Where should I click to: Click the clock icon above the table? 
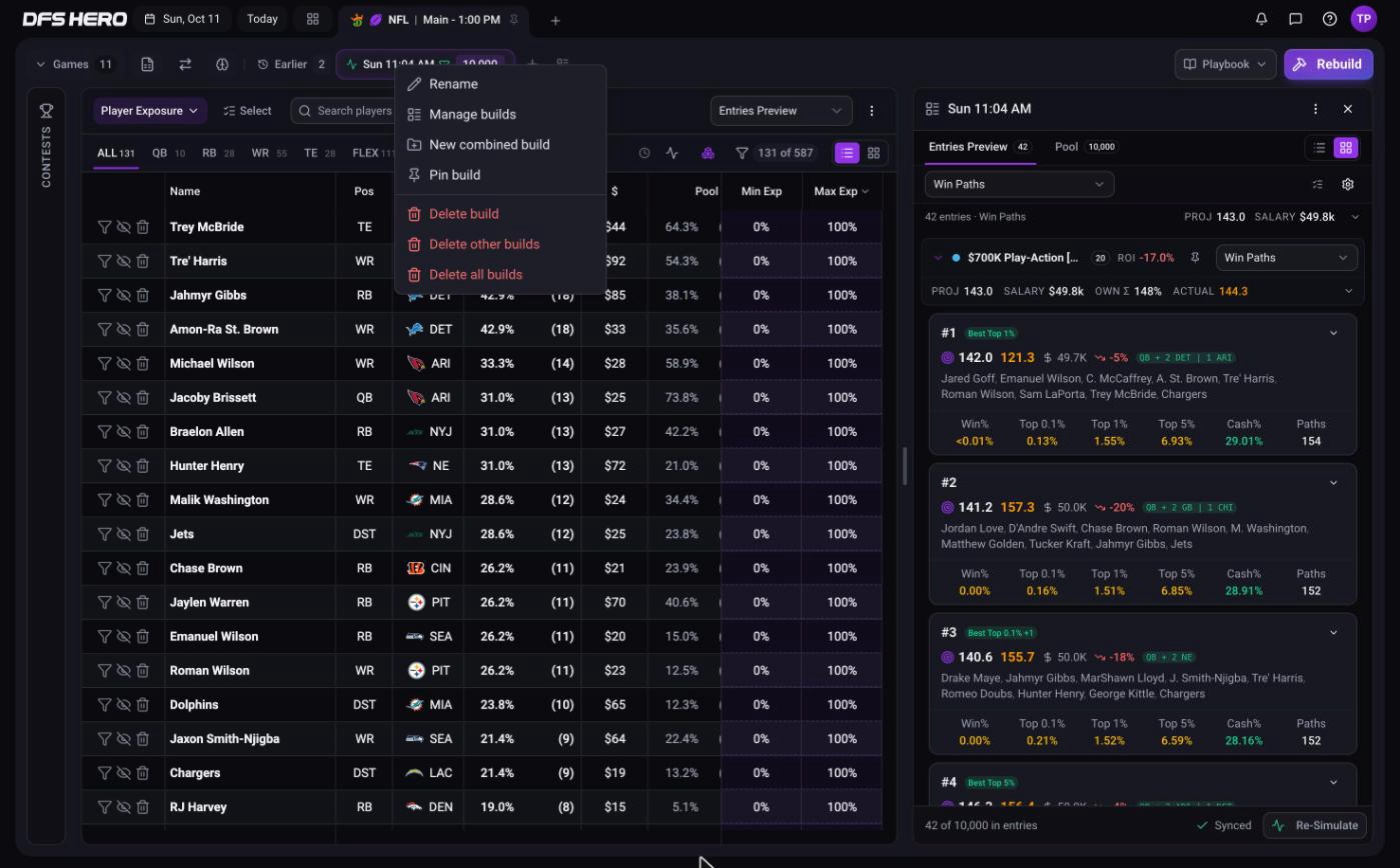[x=644, y=153]
